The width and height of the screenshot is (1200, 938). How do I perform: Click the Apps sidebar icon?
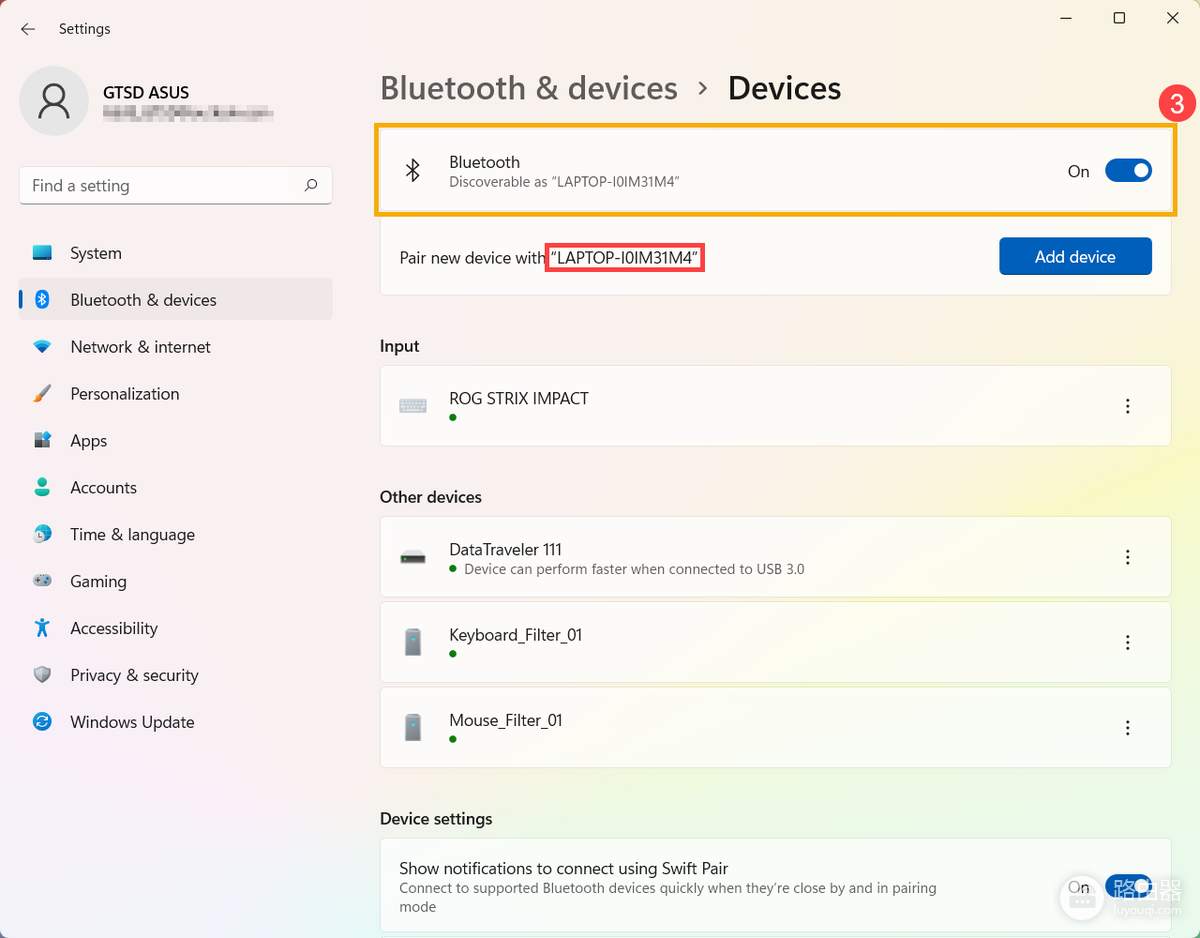pos(42,441)
